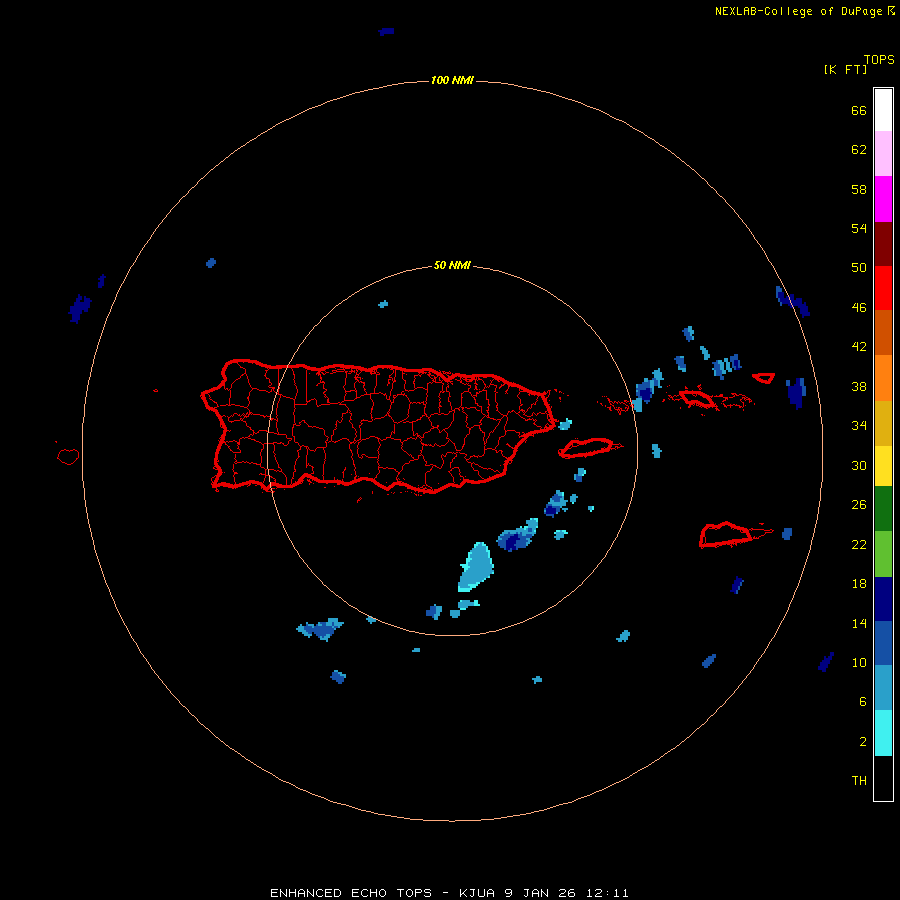Click the legend value 26
Viewport: 900px width, 900px height.
859,505
